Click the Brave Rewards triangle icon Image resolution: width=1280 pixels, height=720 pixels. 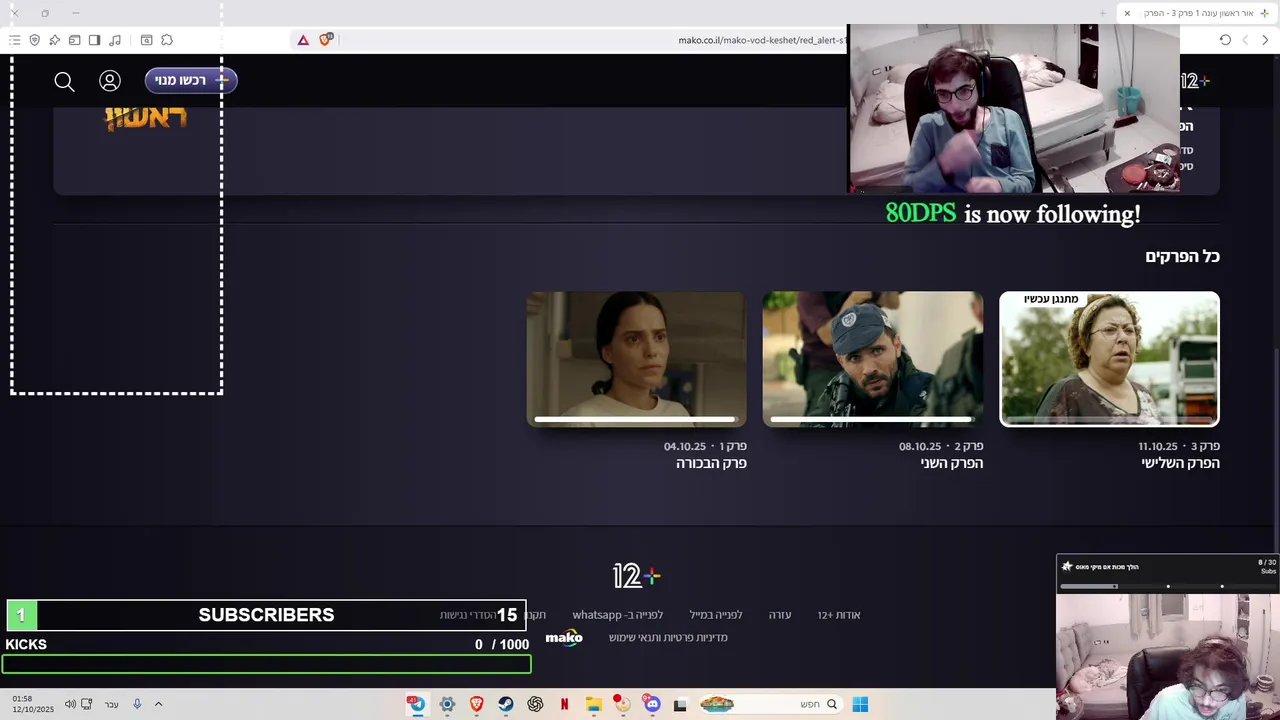pos(303,40)
